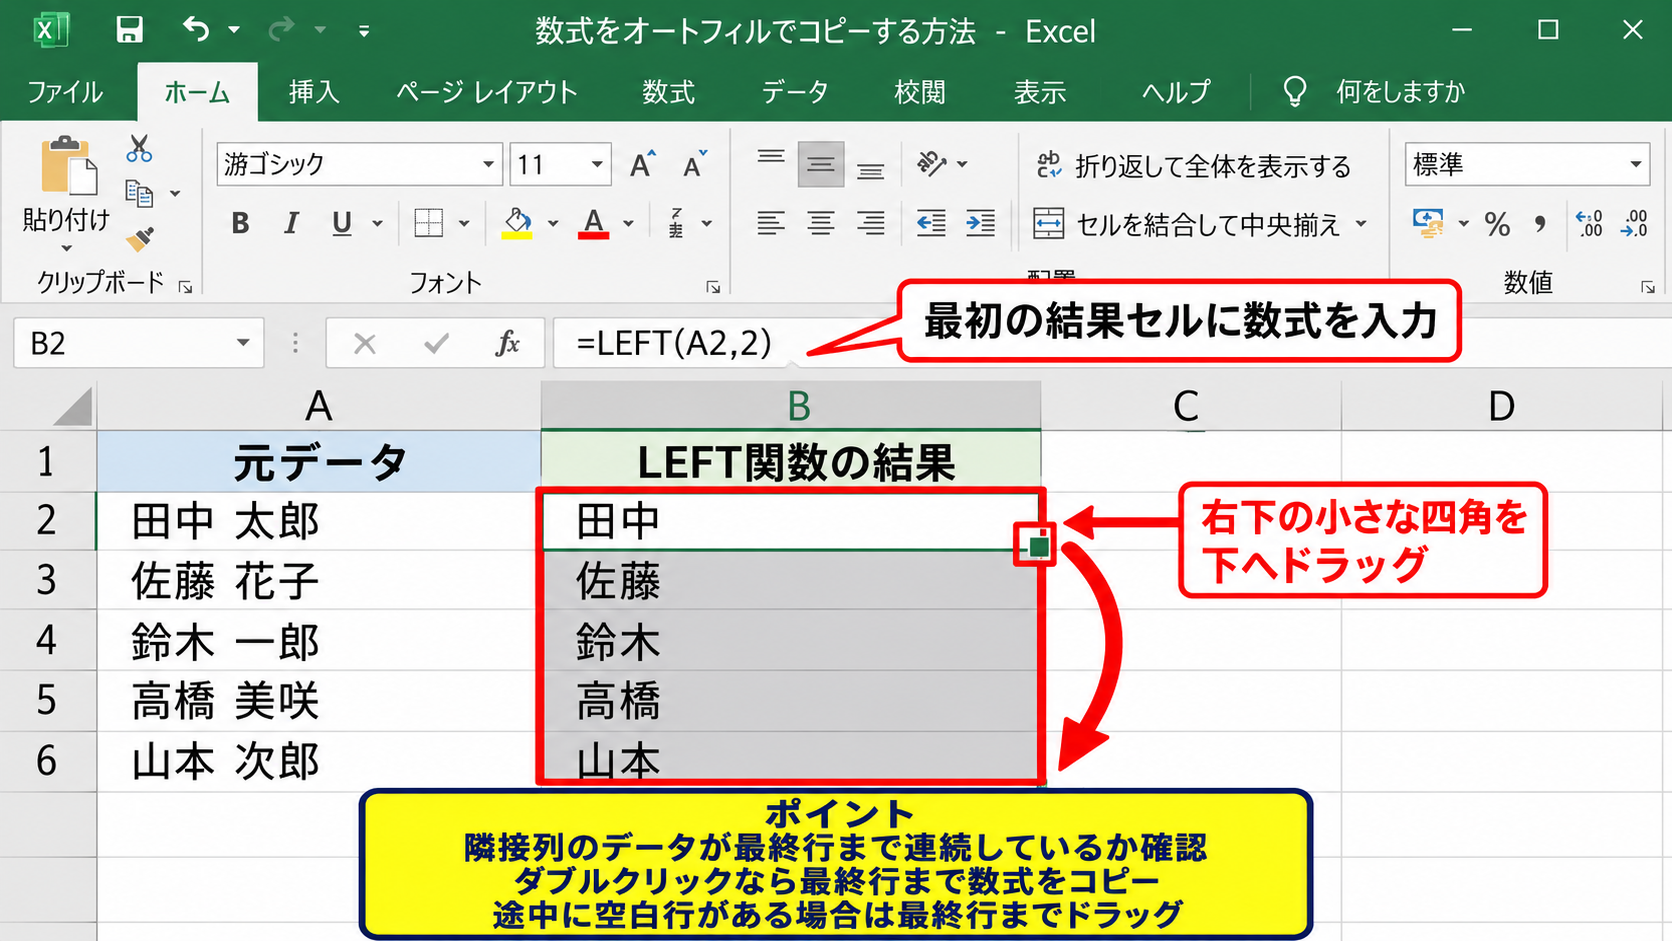Click the Borders grid icon
The image size is (1672, 941).
[x=428, y=223]
